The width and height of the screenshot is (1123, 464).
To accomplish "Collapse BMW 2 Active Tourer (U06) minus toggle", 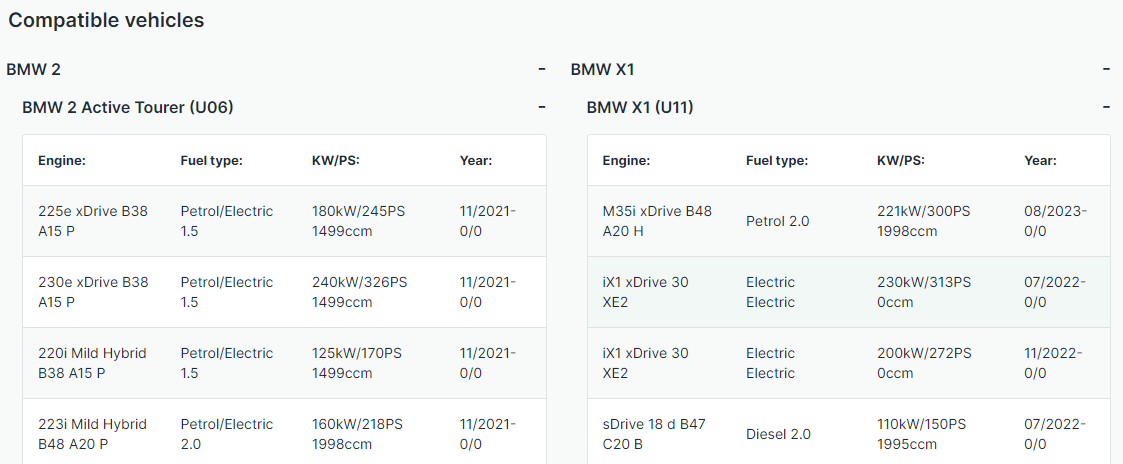I will pos(542,107).
